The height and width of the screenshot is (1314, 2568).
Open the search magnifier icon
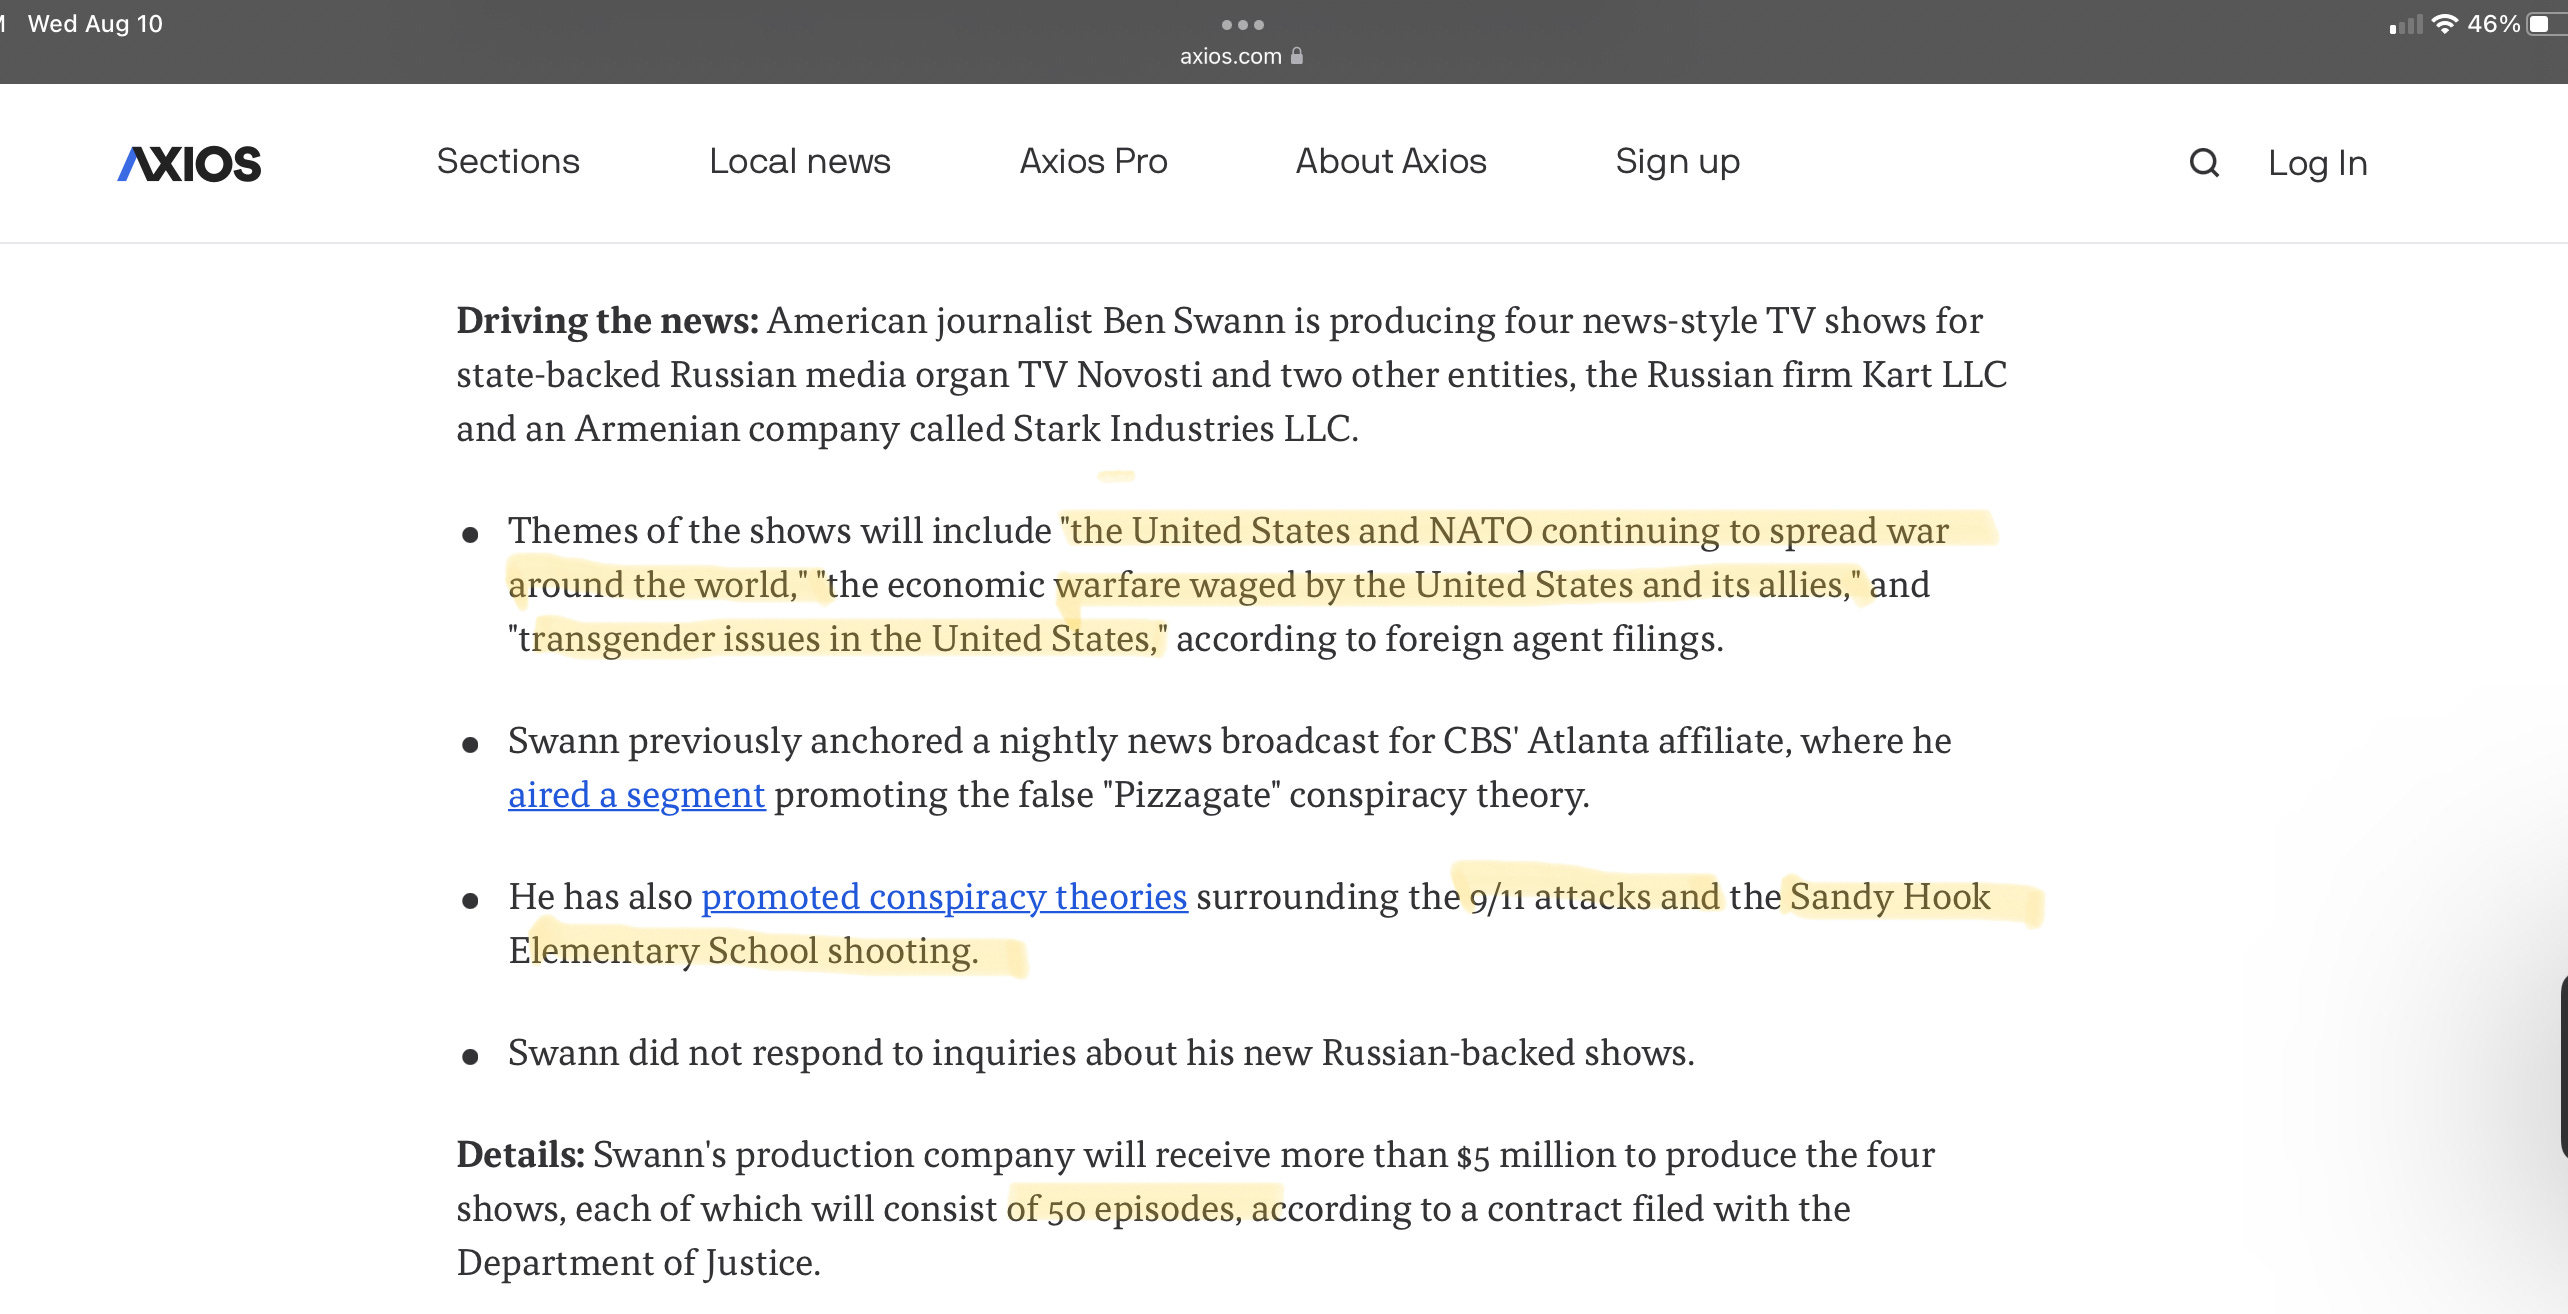click(x=2204, y=163)
